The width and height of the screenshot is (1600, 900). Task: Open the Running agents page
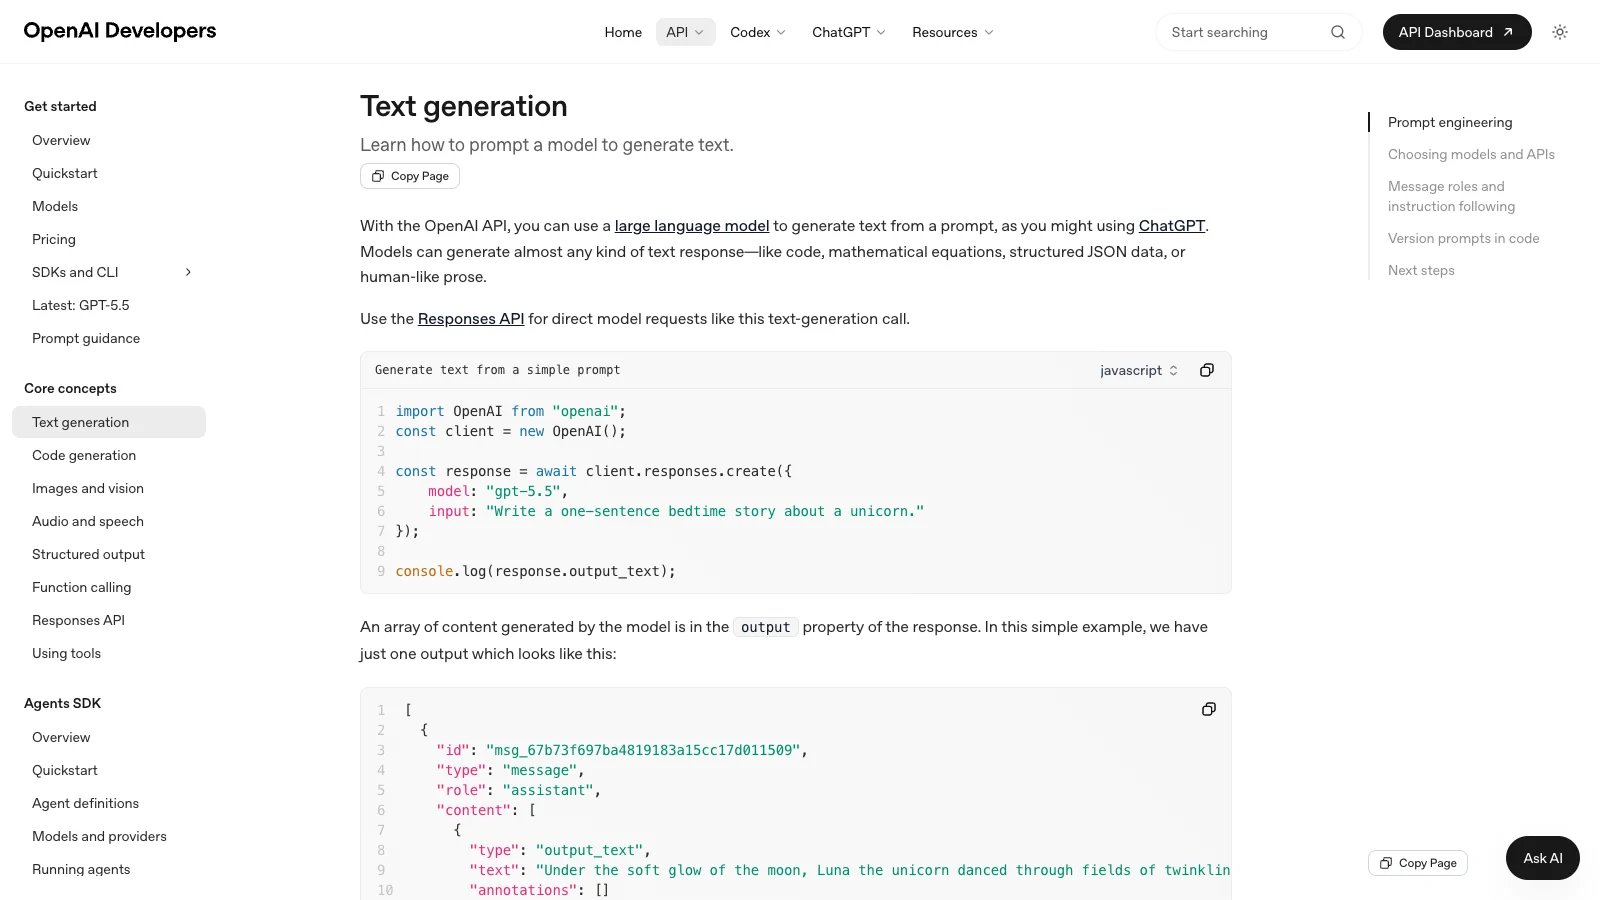(81, 869)
